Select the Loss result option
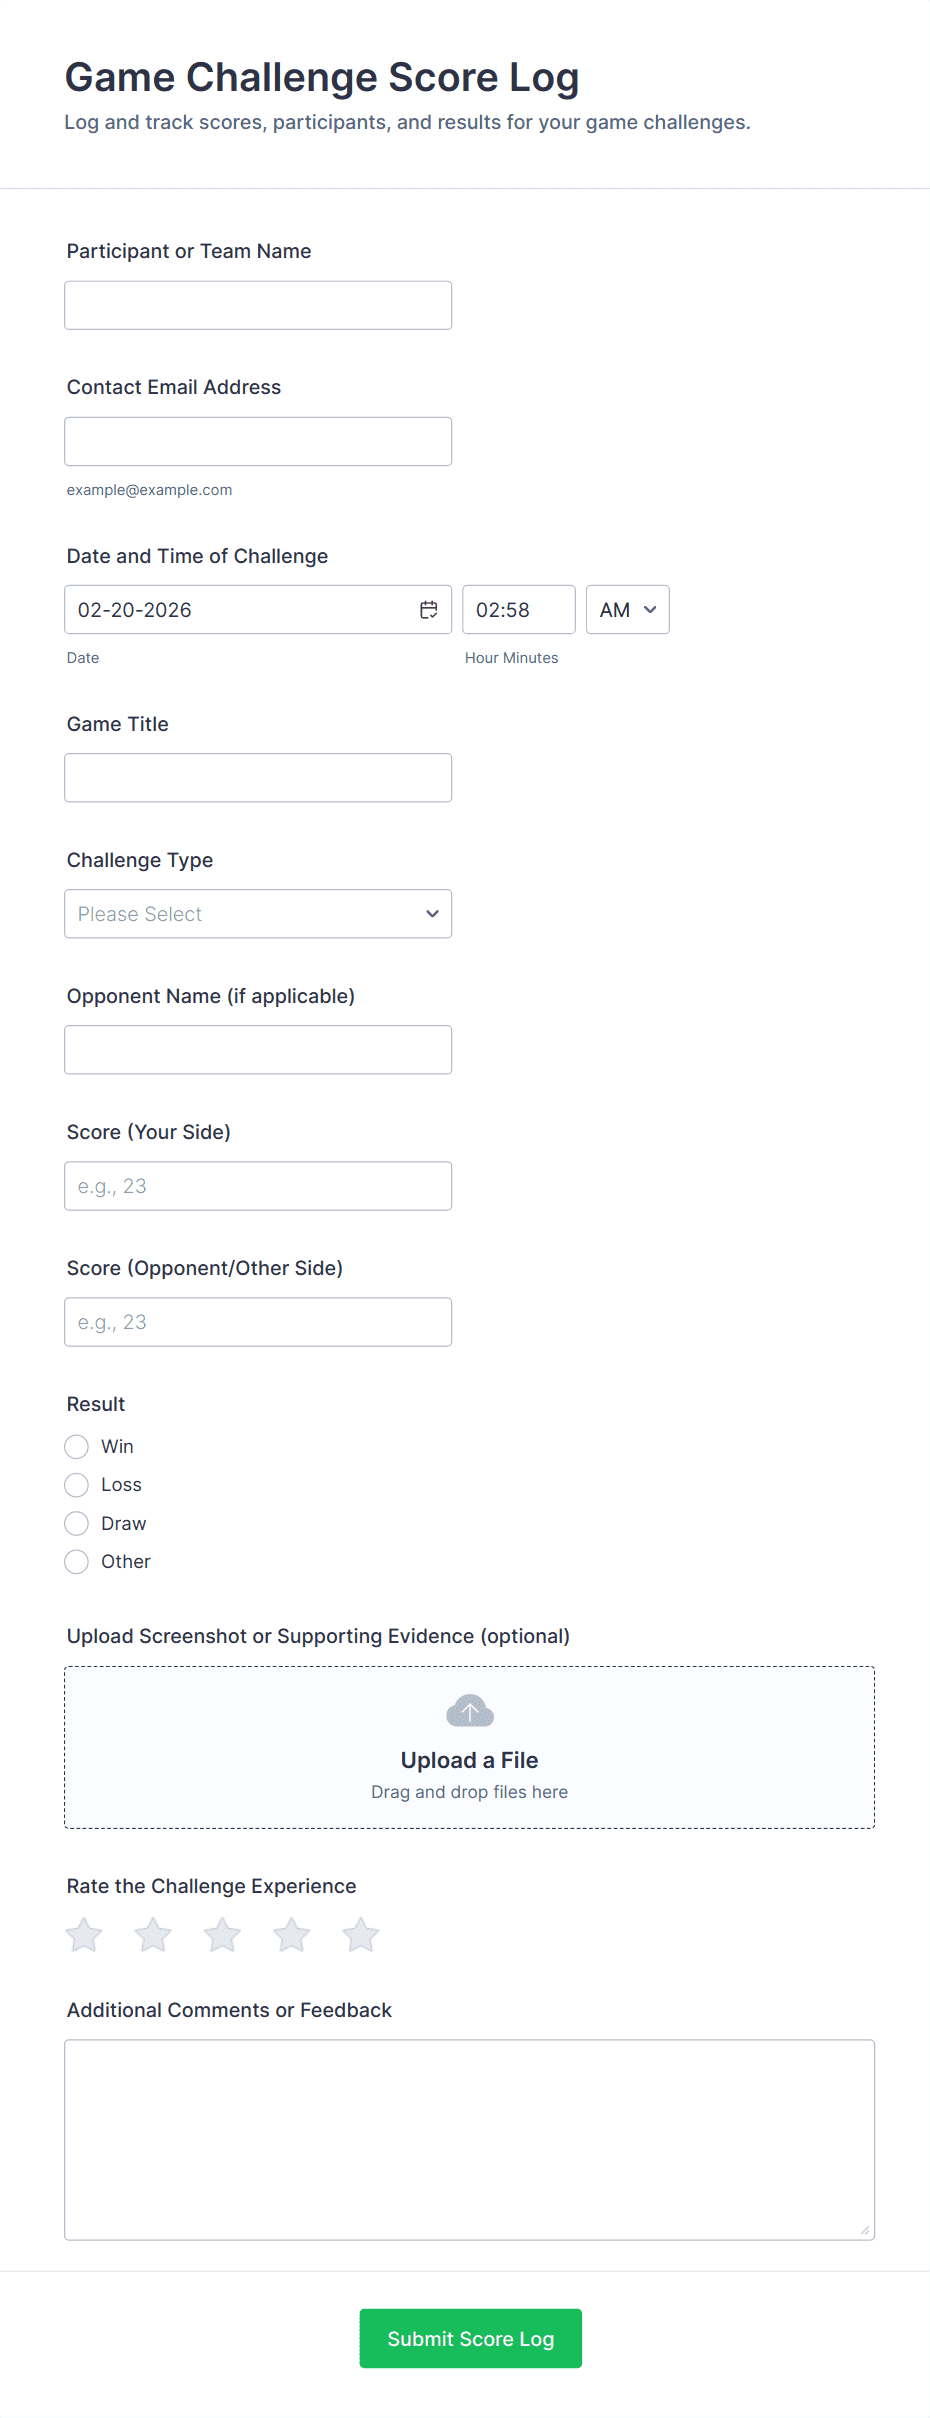This screenshot has width=930, height=2418. (x=77, y=1485)
